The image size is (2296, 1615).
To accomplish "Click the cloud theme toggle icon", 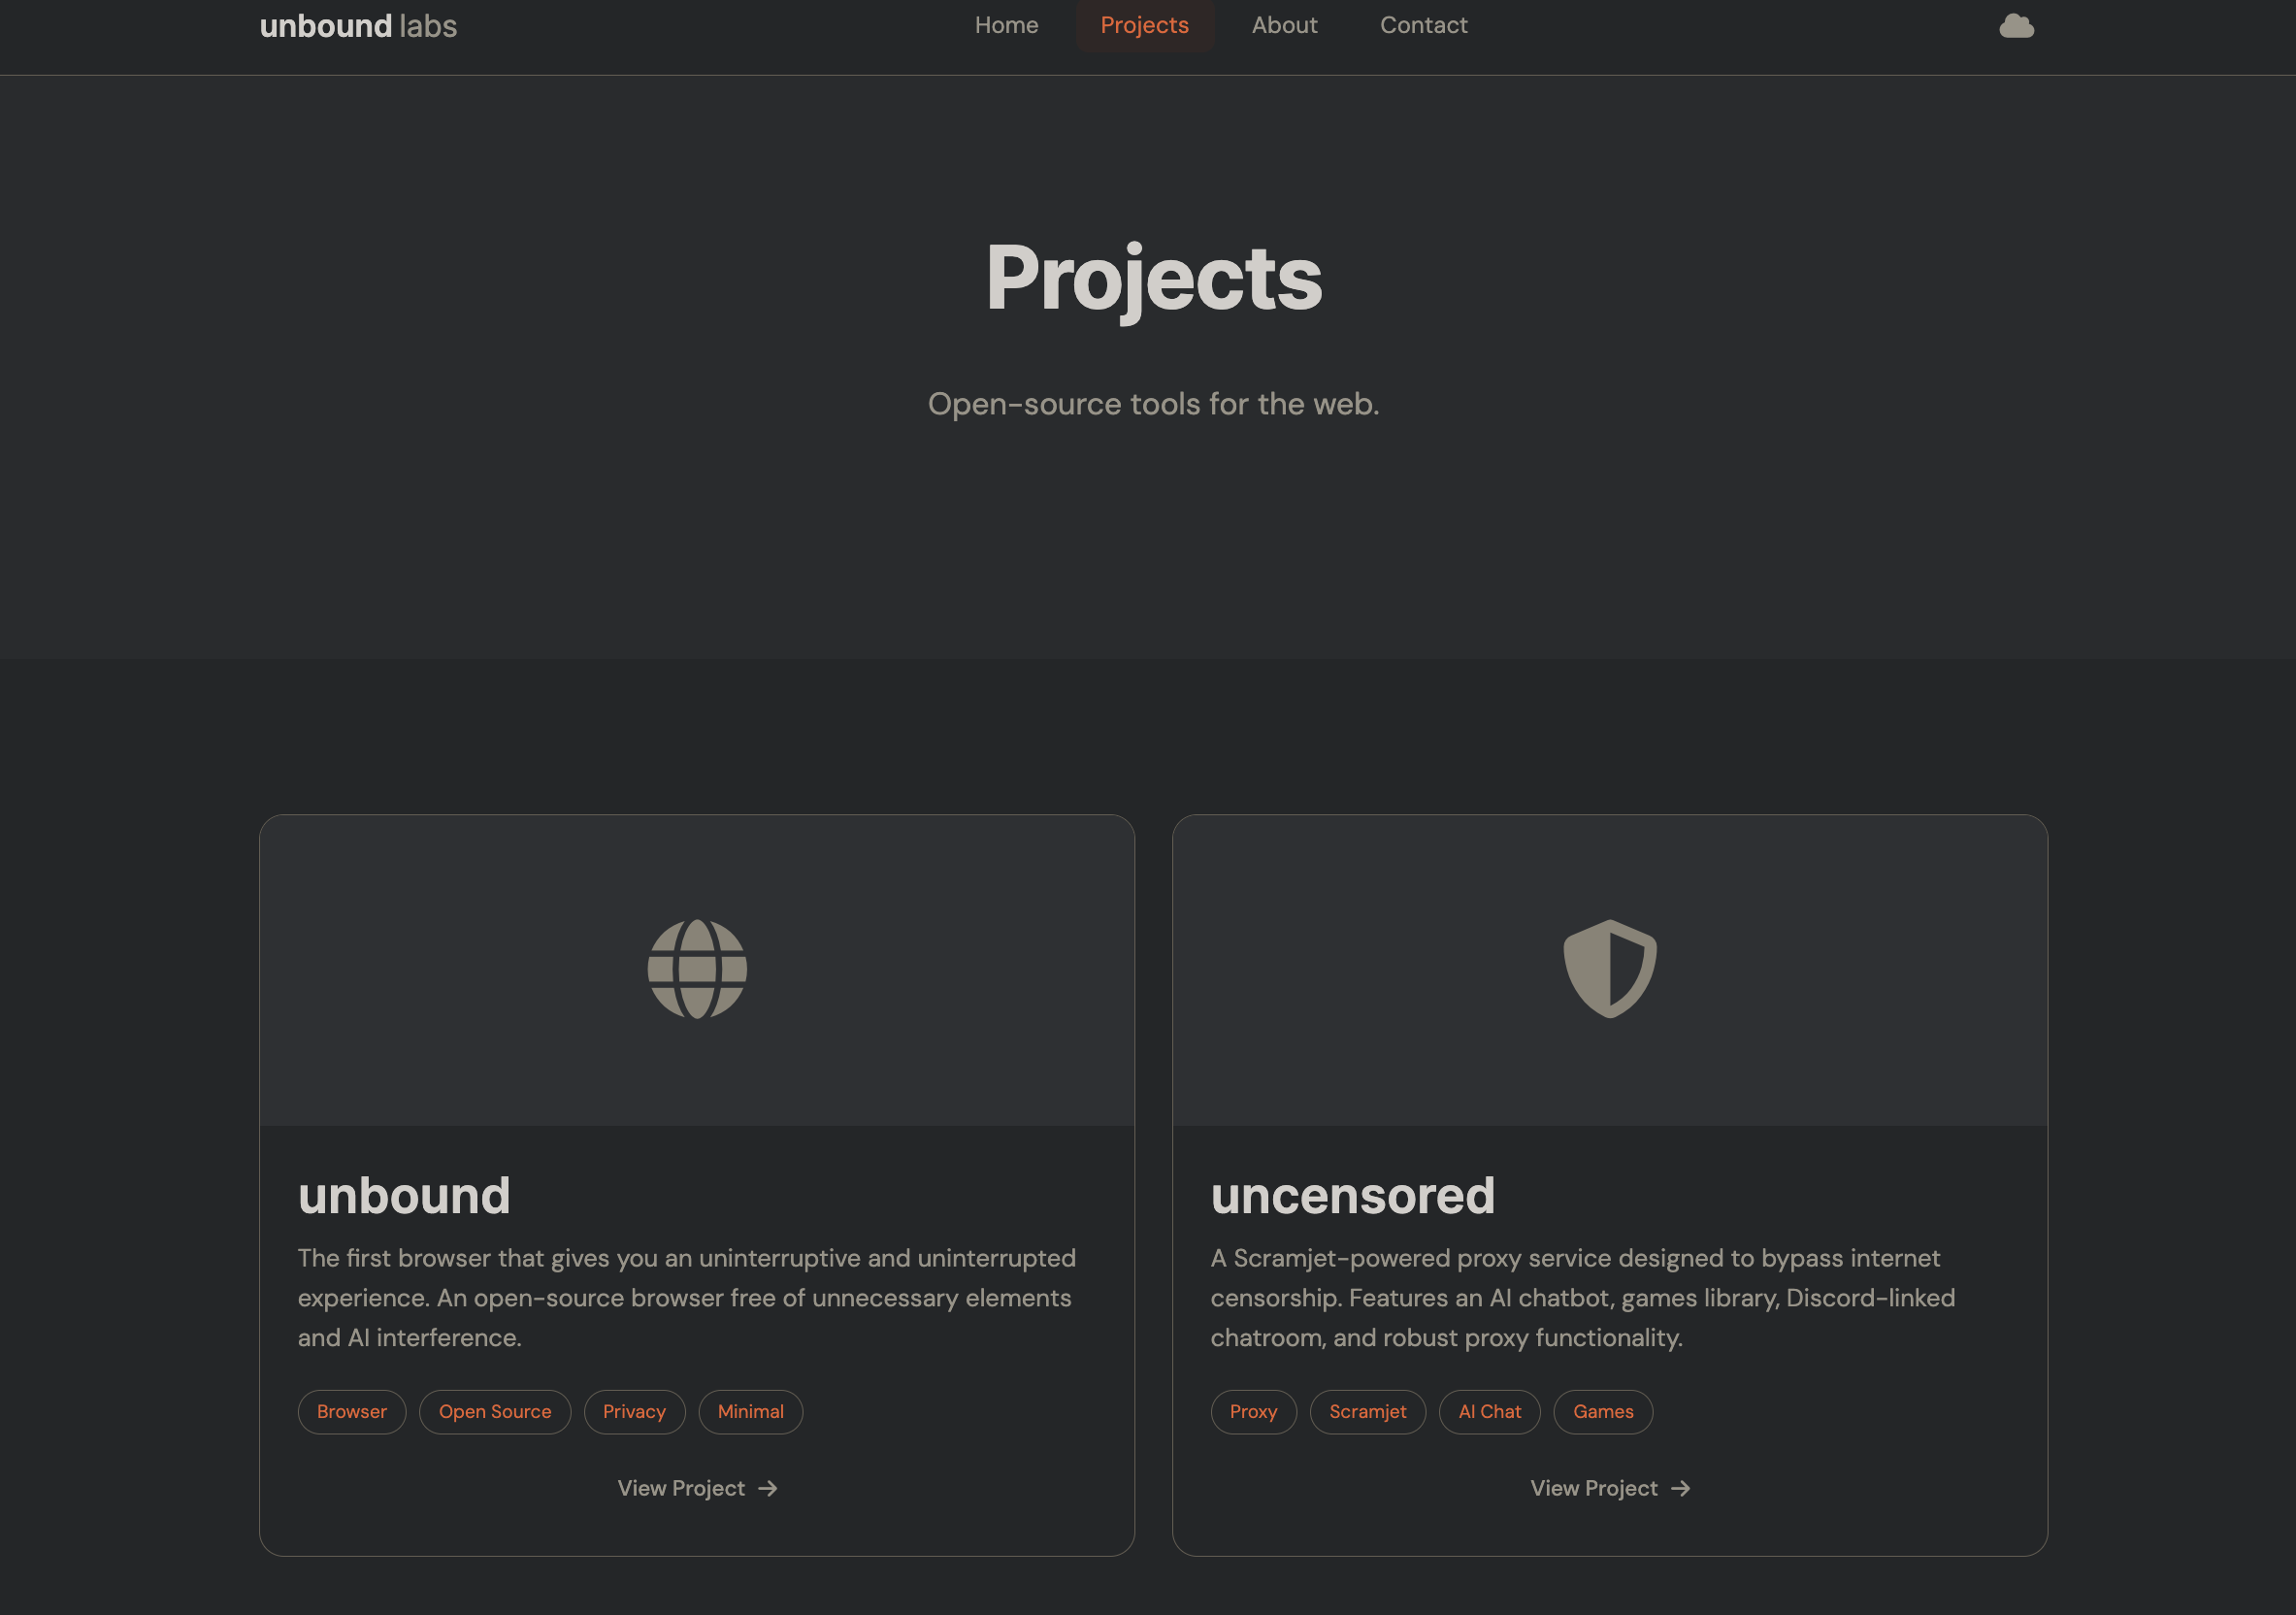I will click(x=2017, y=26).
